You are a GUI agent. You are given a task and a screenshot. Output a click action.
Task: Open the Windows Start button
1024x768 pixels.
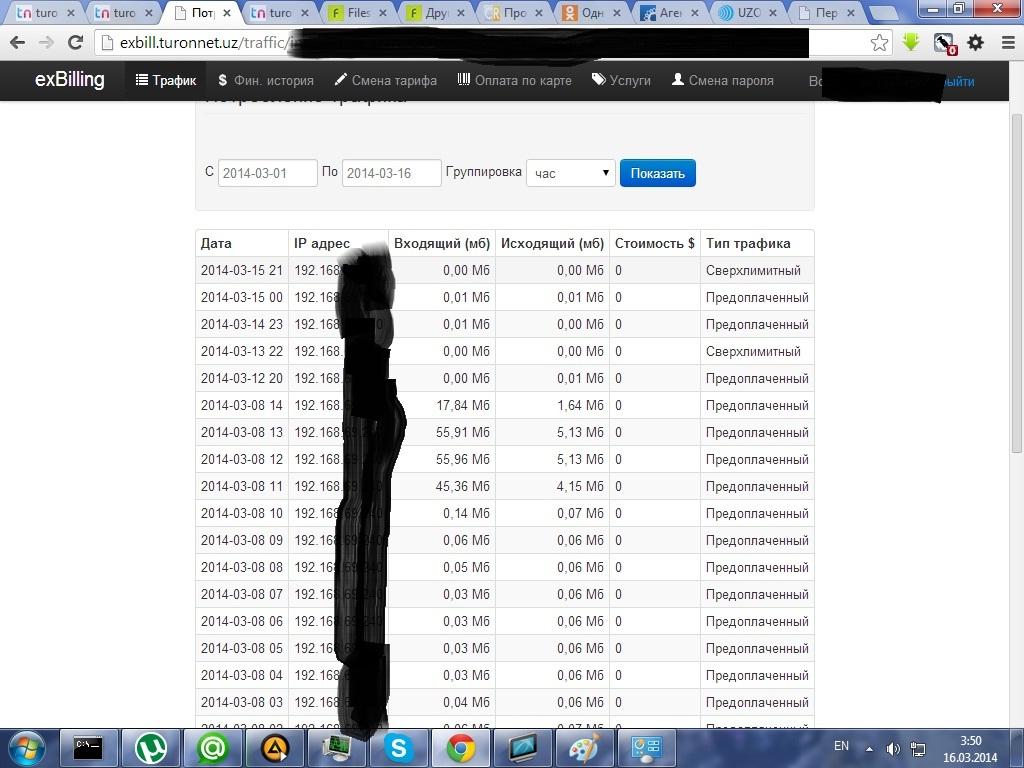(27, 748)
